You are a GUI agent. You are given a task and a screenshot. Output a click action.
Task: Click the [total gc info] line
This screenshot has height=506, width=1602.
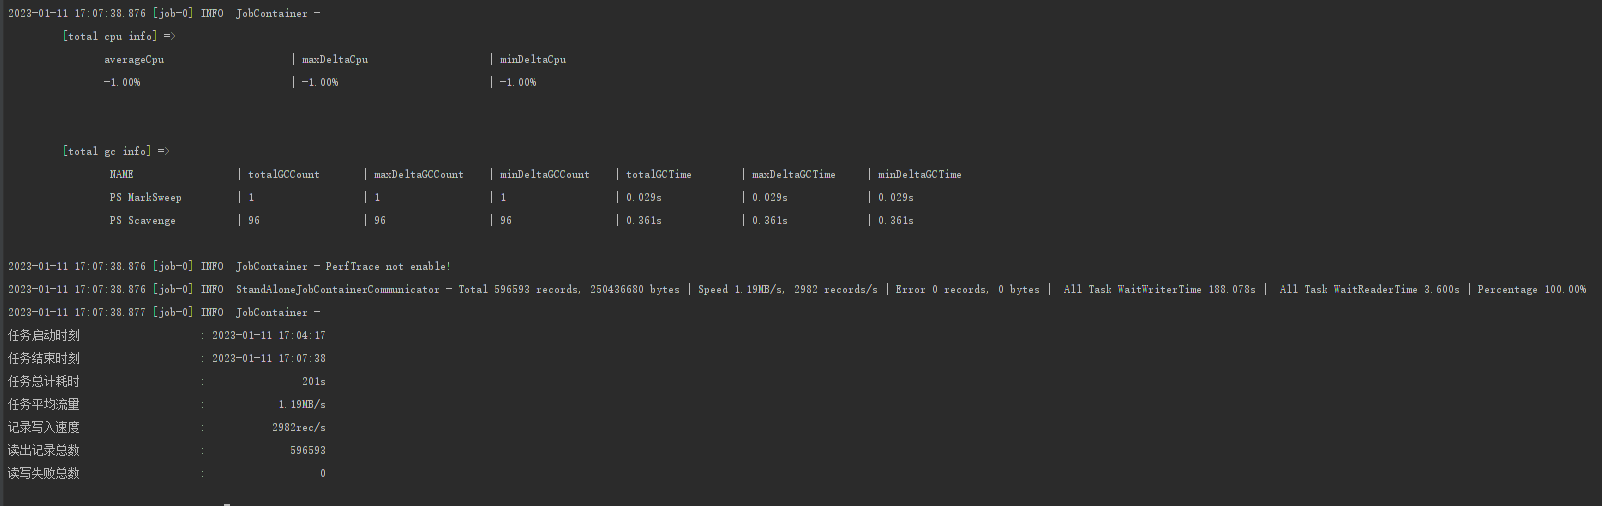pos(116,152)
